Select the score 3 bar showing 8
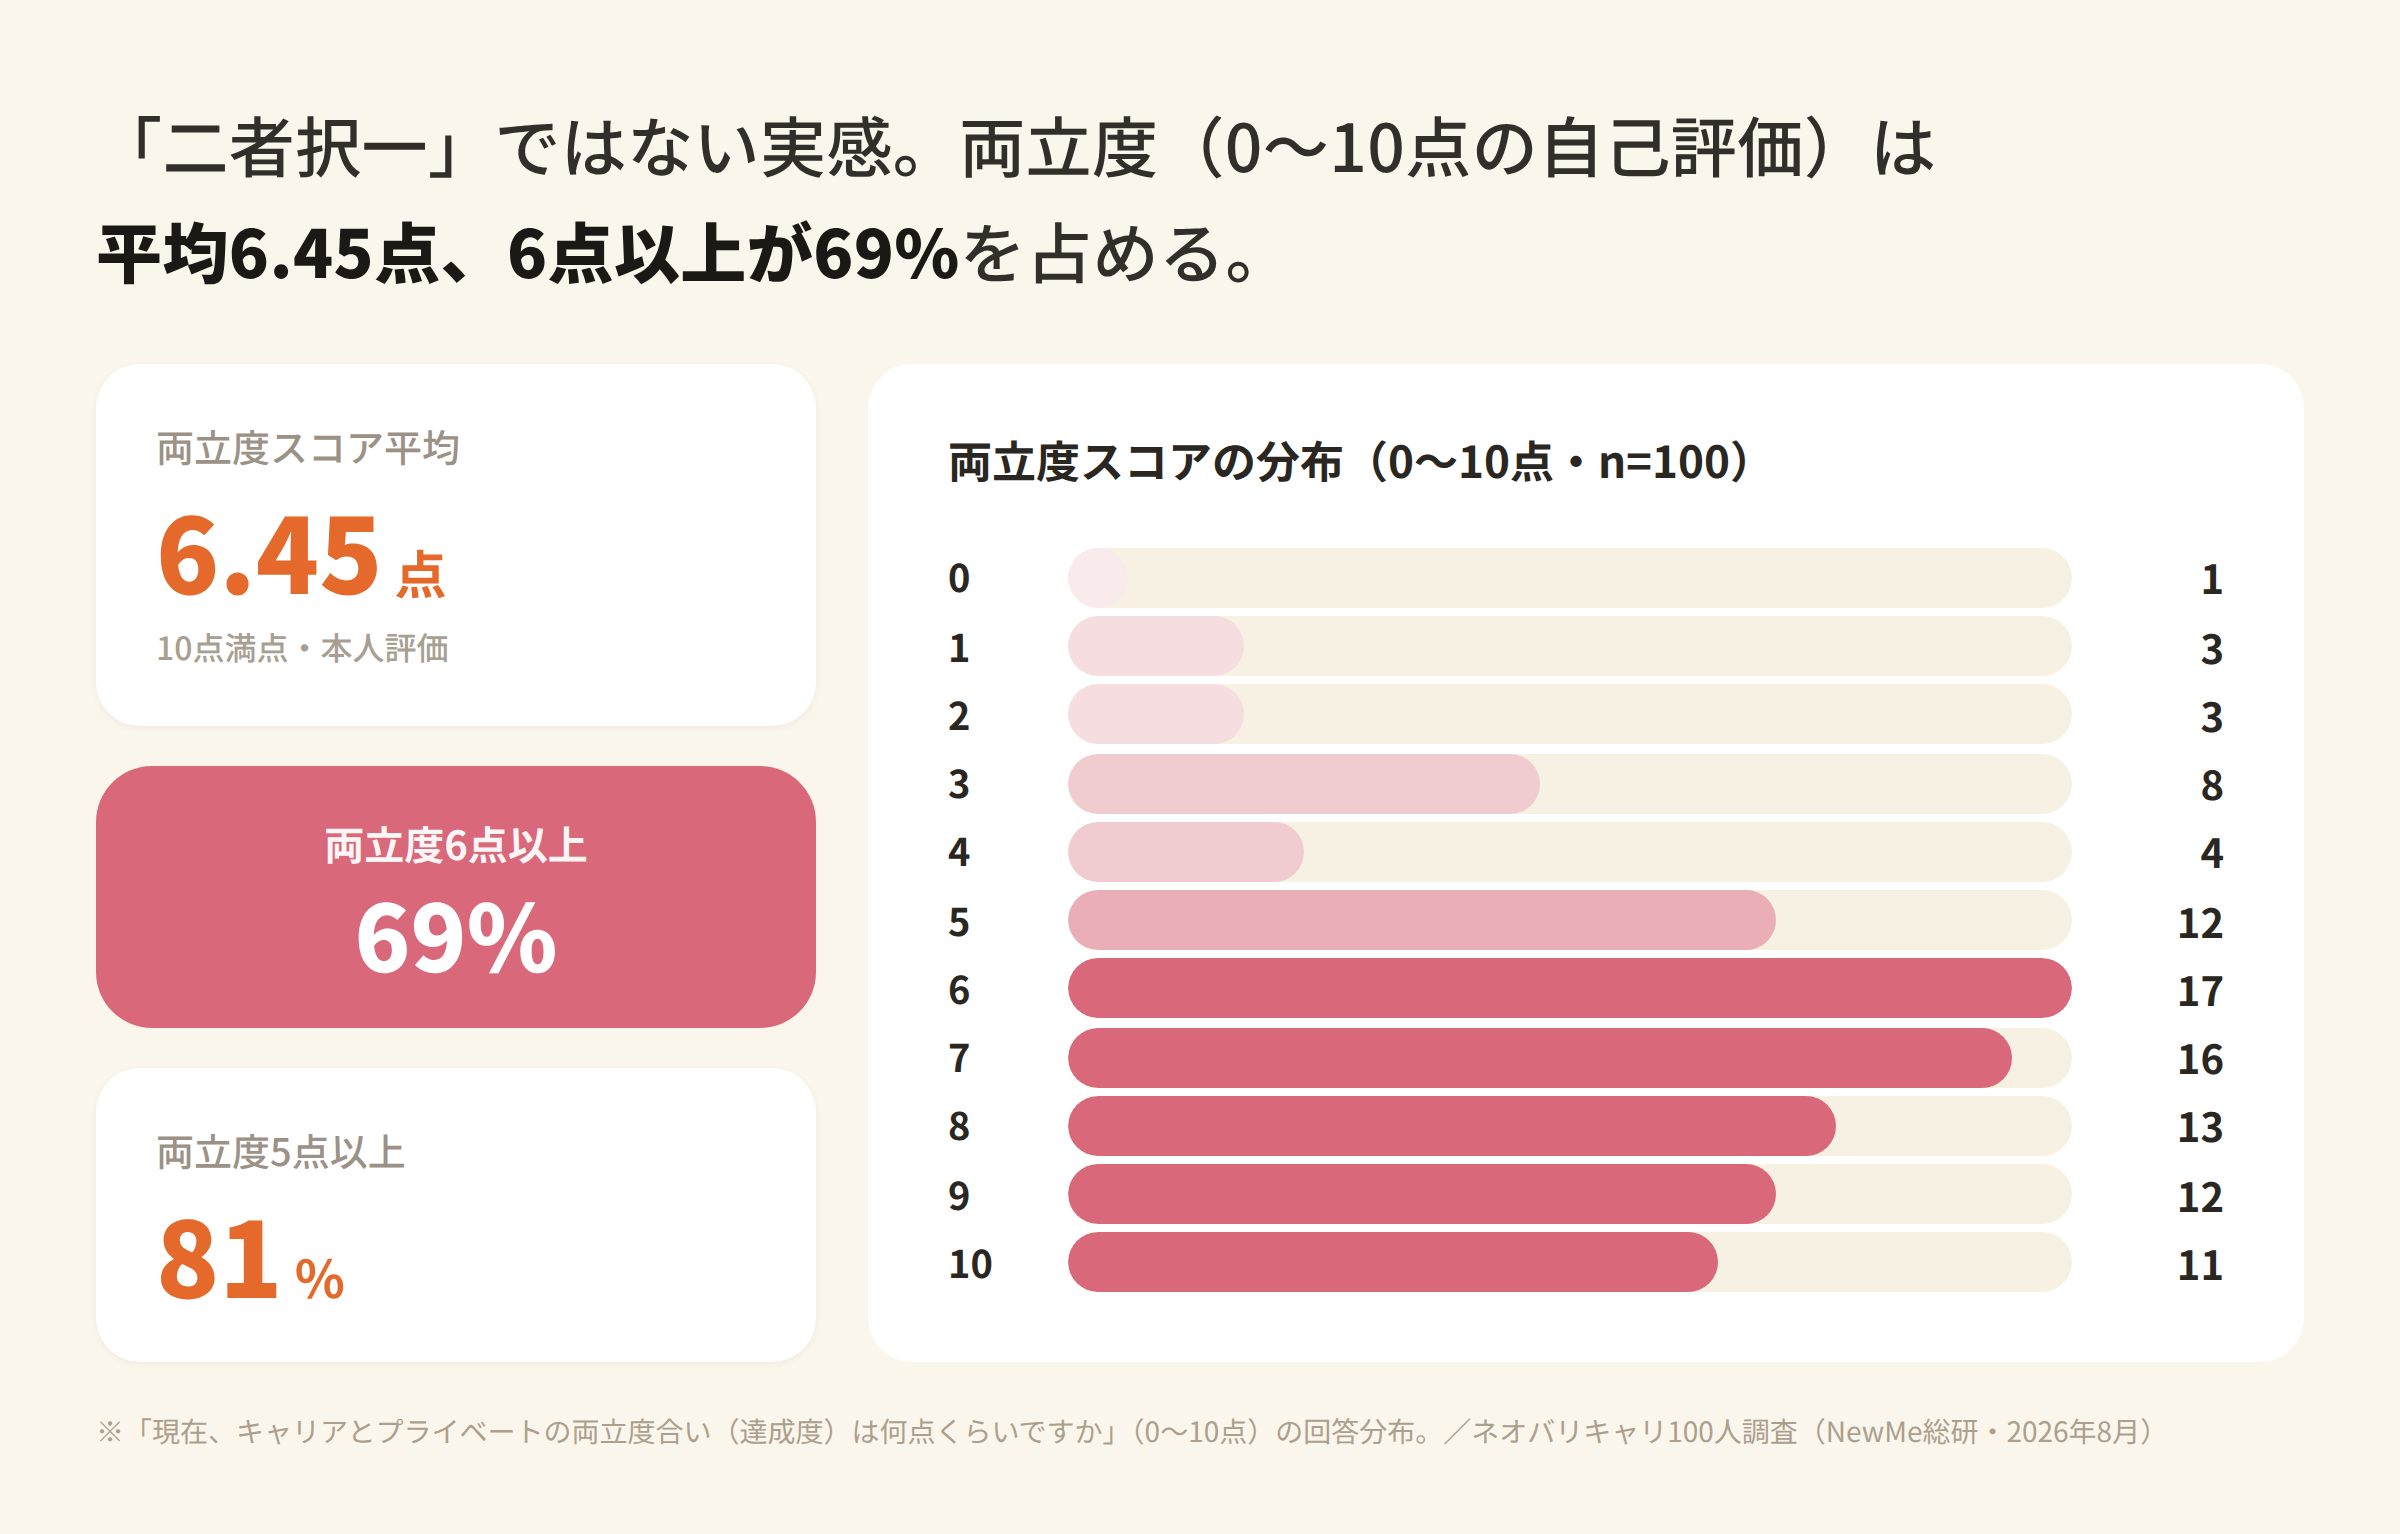 click(1304, 784)
